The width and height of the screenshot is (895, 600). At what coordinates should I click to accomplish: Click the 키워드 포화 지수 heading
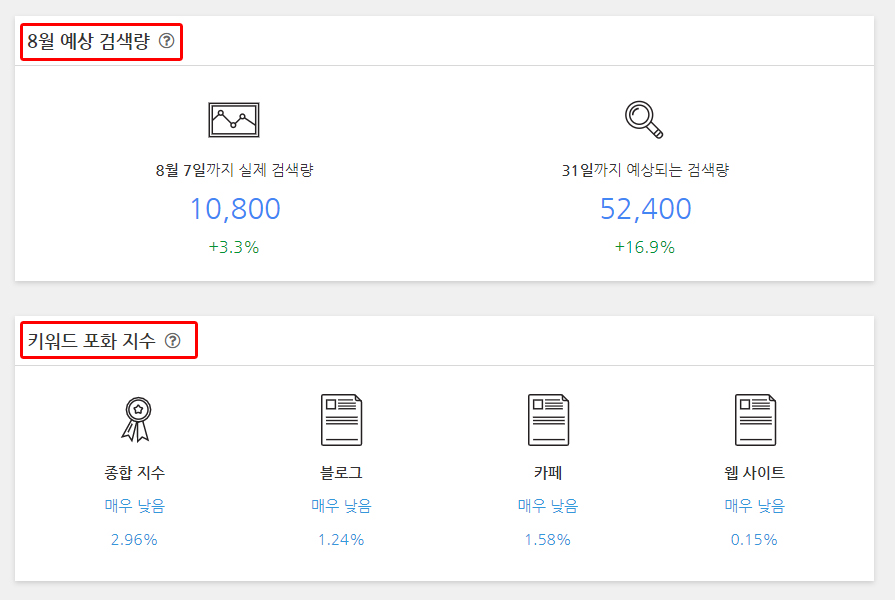(x=91, y=341)
